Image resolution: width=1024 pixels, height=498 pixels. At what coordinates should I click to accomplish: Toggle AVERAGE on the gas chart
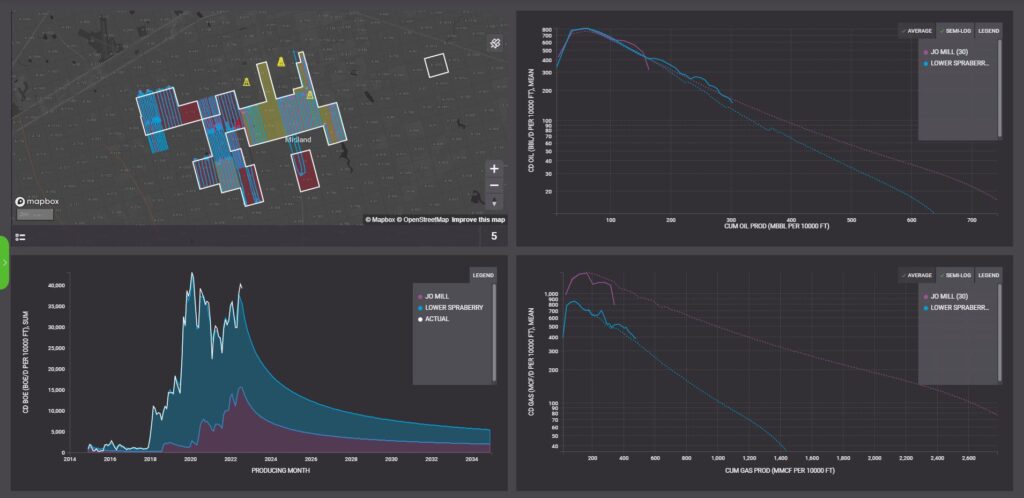[916, 275]
